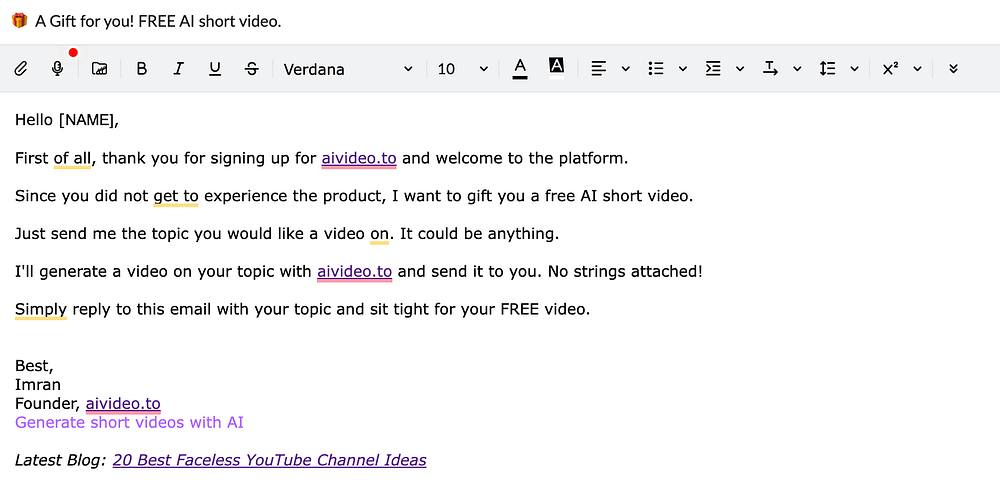Click the 'Best,' sign-off line
This screenshot has width=1000, height=486.
(34, 366)
